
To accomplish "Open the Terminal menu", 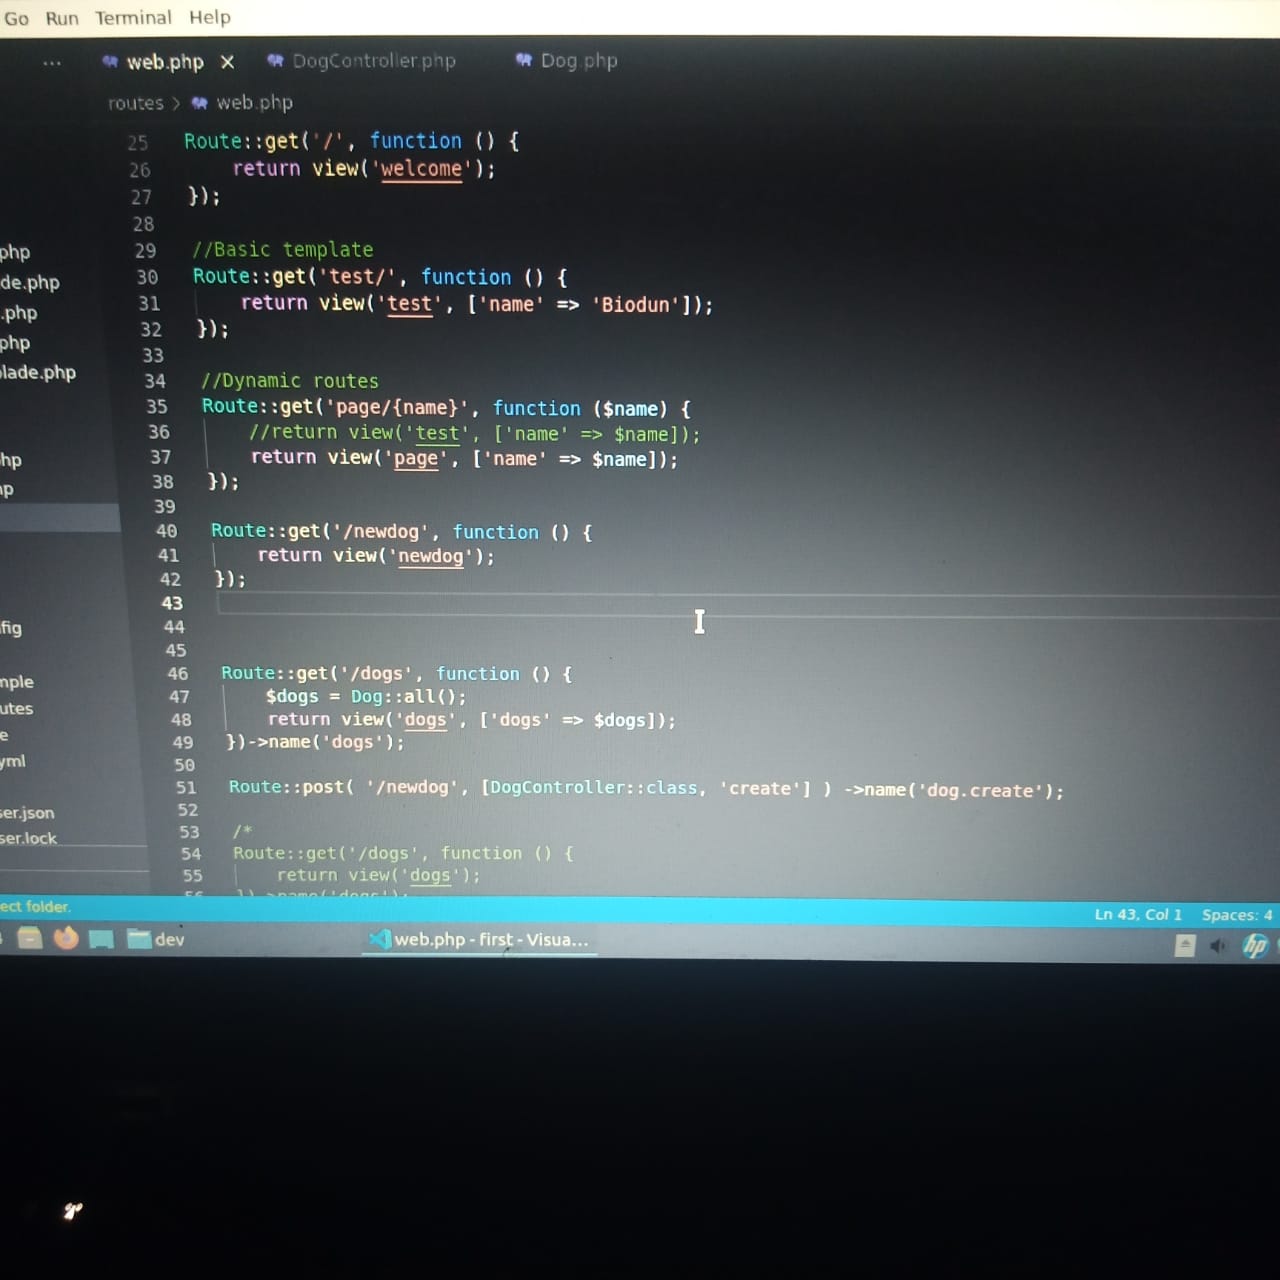I will [133, 18].
